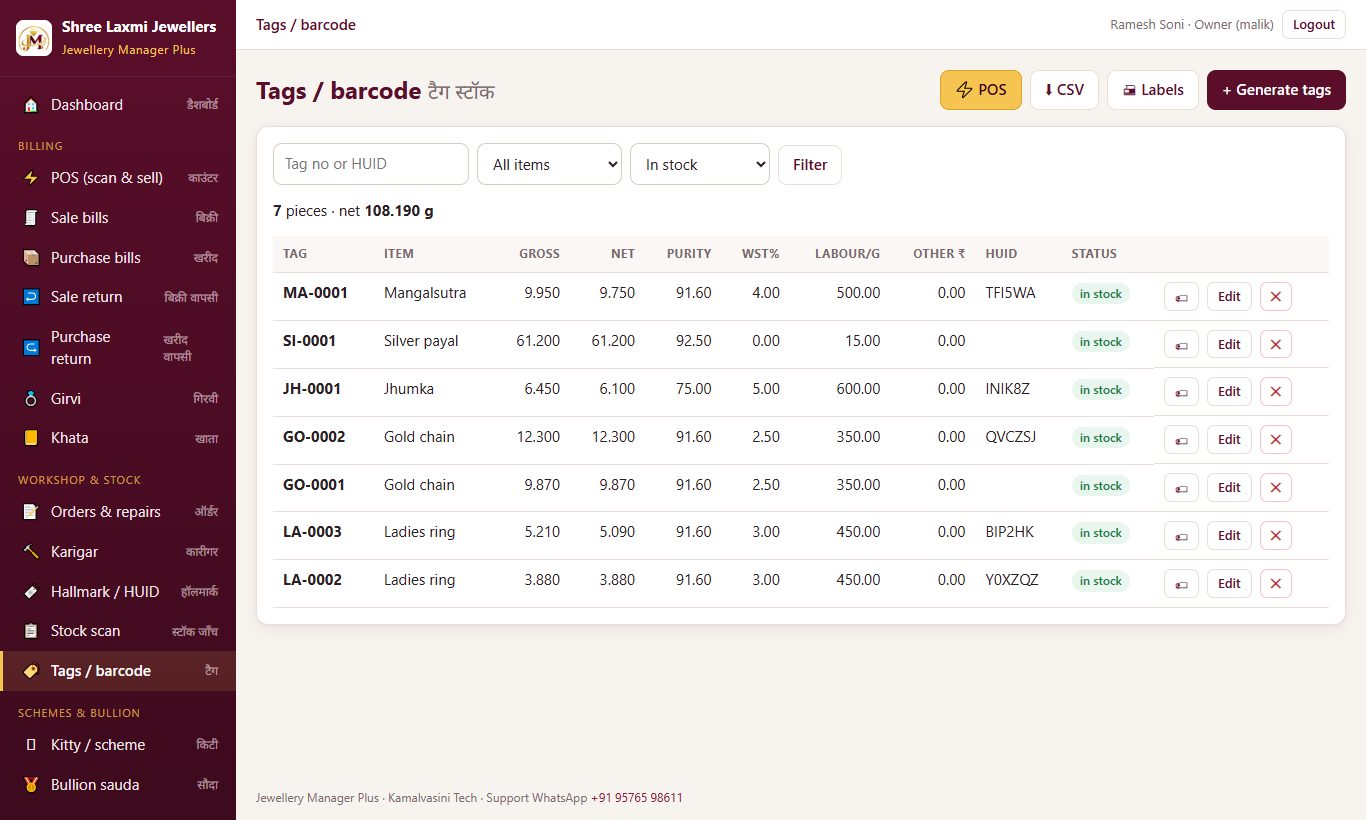The height and width of the screenshot is (820, 1366).
Task: Click the PURITY column header
Action: pos(689,254)
